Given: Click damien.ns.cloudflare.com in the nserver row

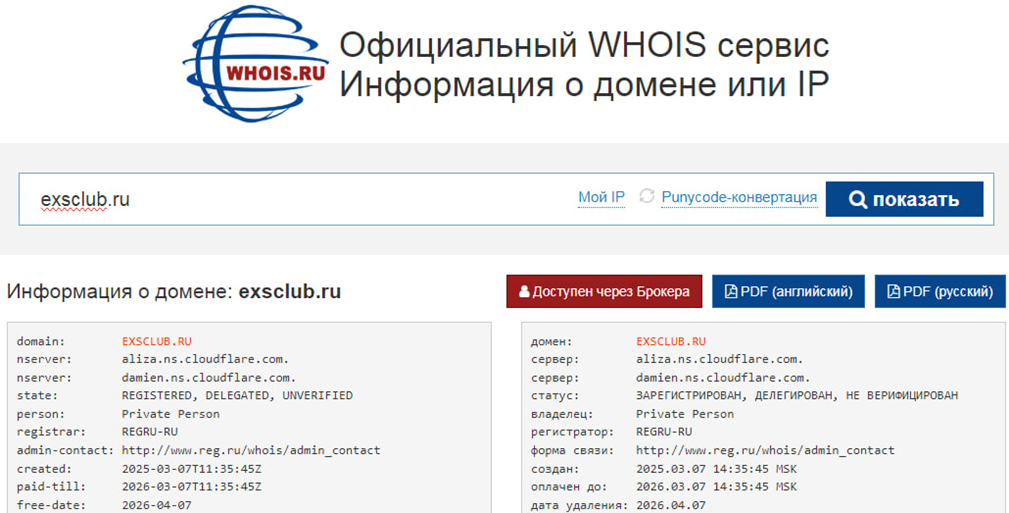Looking at the screenshot, I should [x=209, y=378].
